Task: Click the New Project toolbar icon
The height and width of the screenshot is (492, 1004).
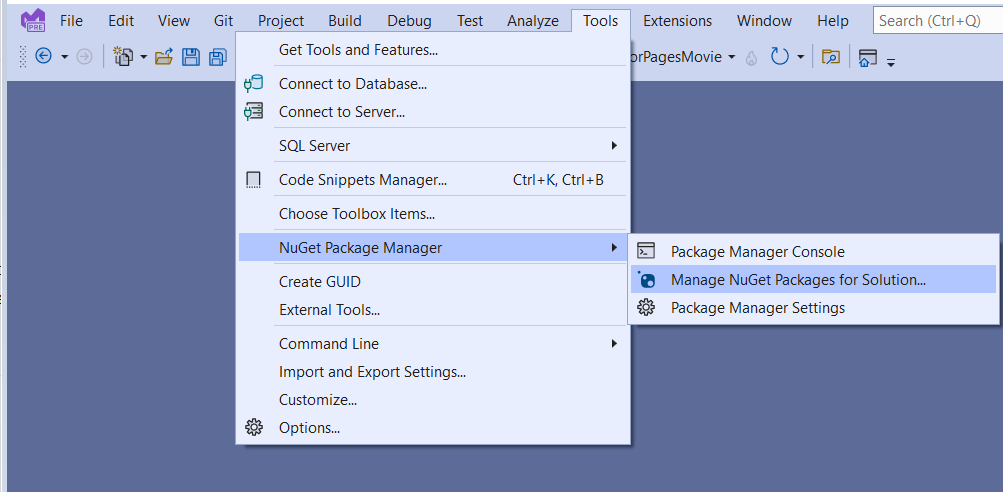Action: [123, 57]
